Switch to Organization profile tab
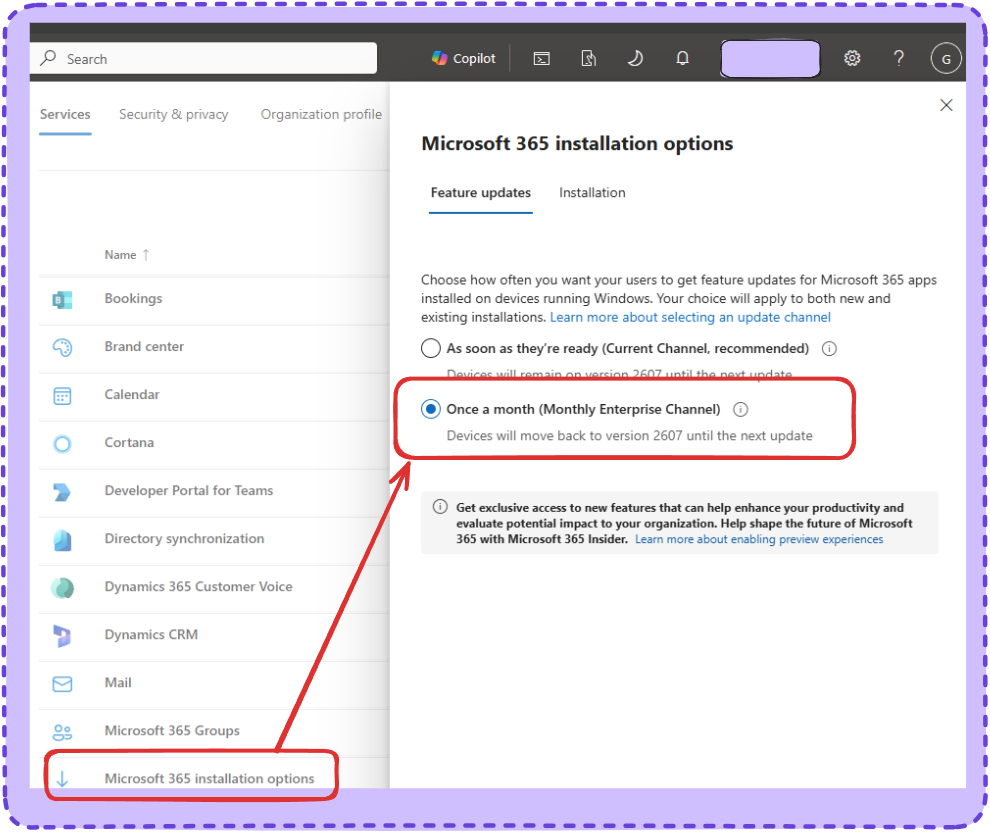This screenshot has width=990, height=832. pos(321,114)
